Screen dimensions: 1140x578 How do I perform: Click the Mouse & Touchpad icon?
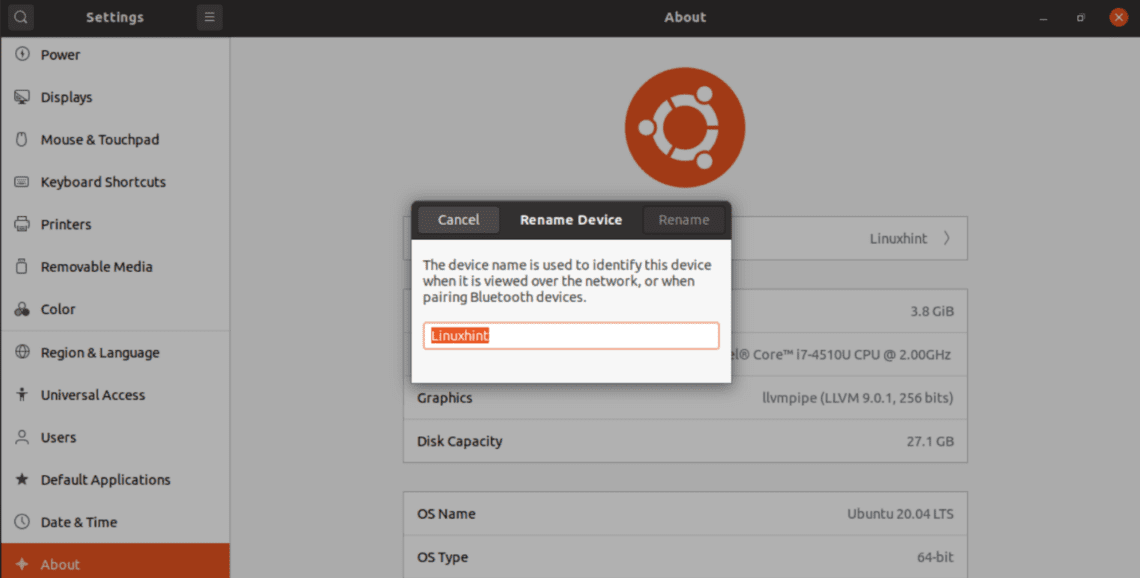[22, 139]
